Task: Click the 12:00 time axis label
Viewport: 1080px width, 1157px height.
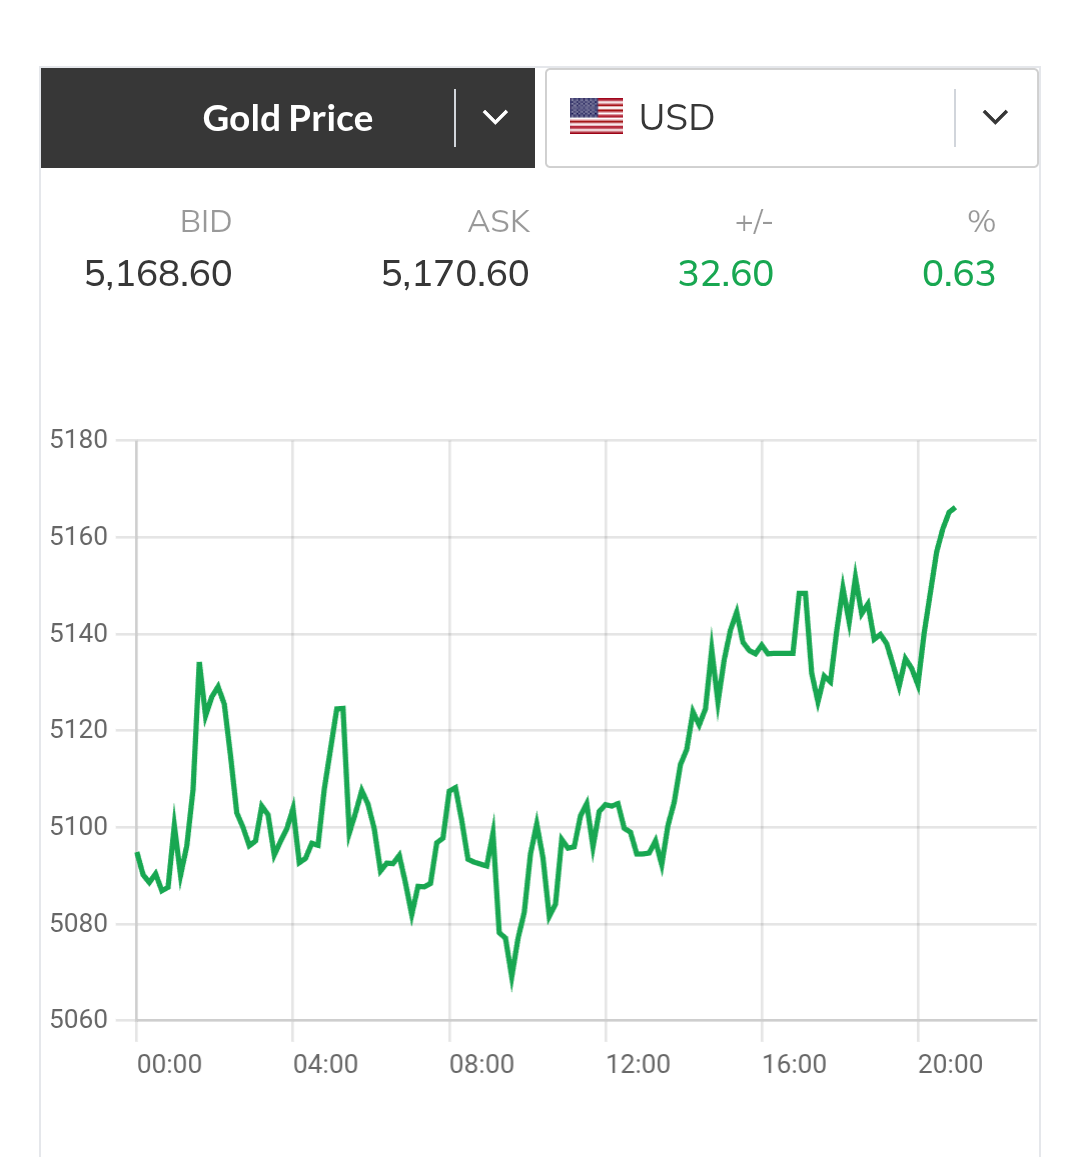Action: pos(638,1064)
